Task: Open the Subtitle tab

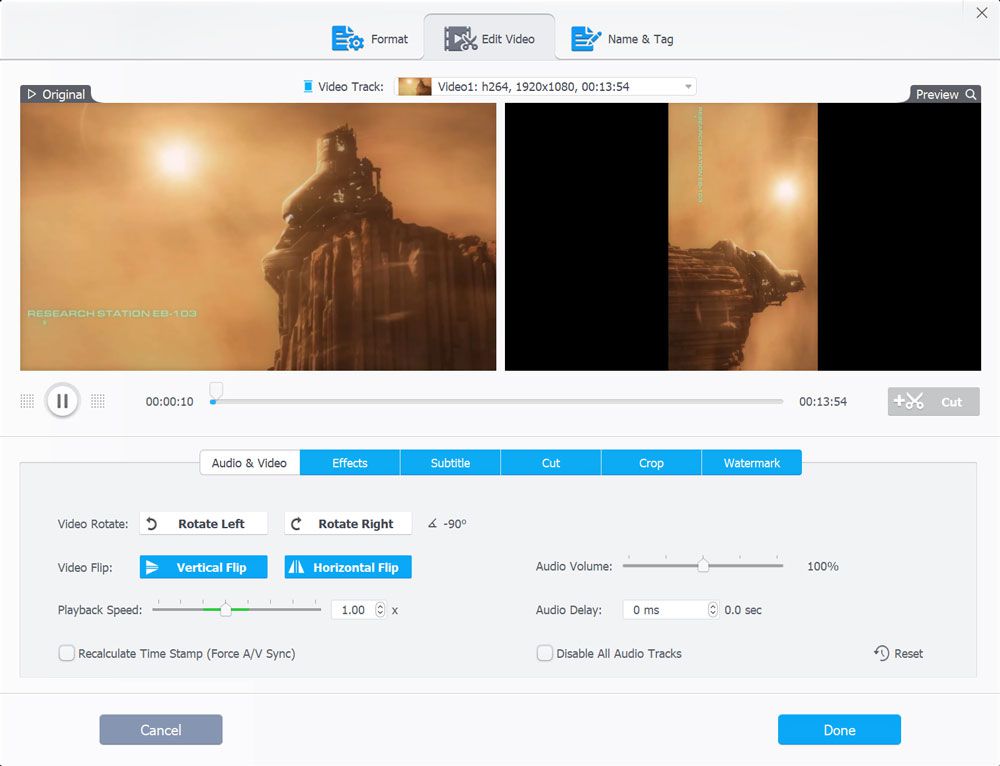Action: tap(450, 463)
